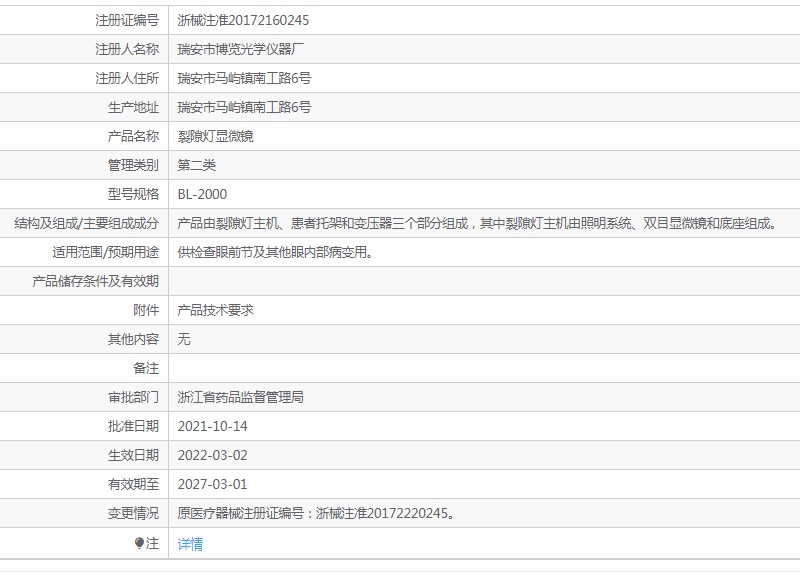This screenshot has width=800, height=583.
Task: Click the 型号规格 label
Action: [x=133, y=194]
